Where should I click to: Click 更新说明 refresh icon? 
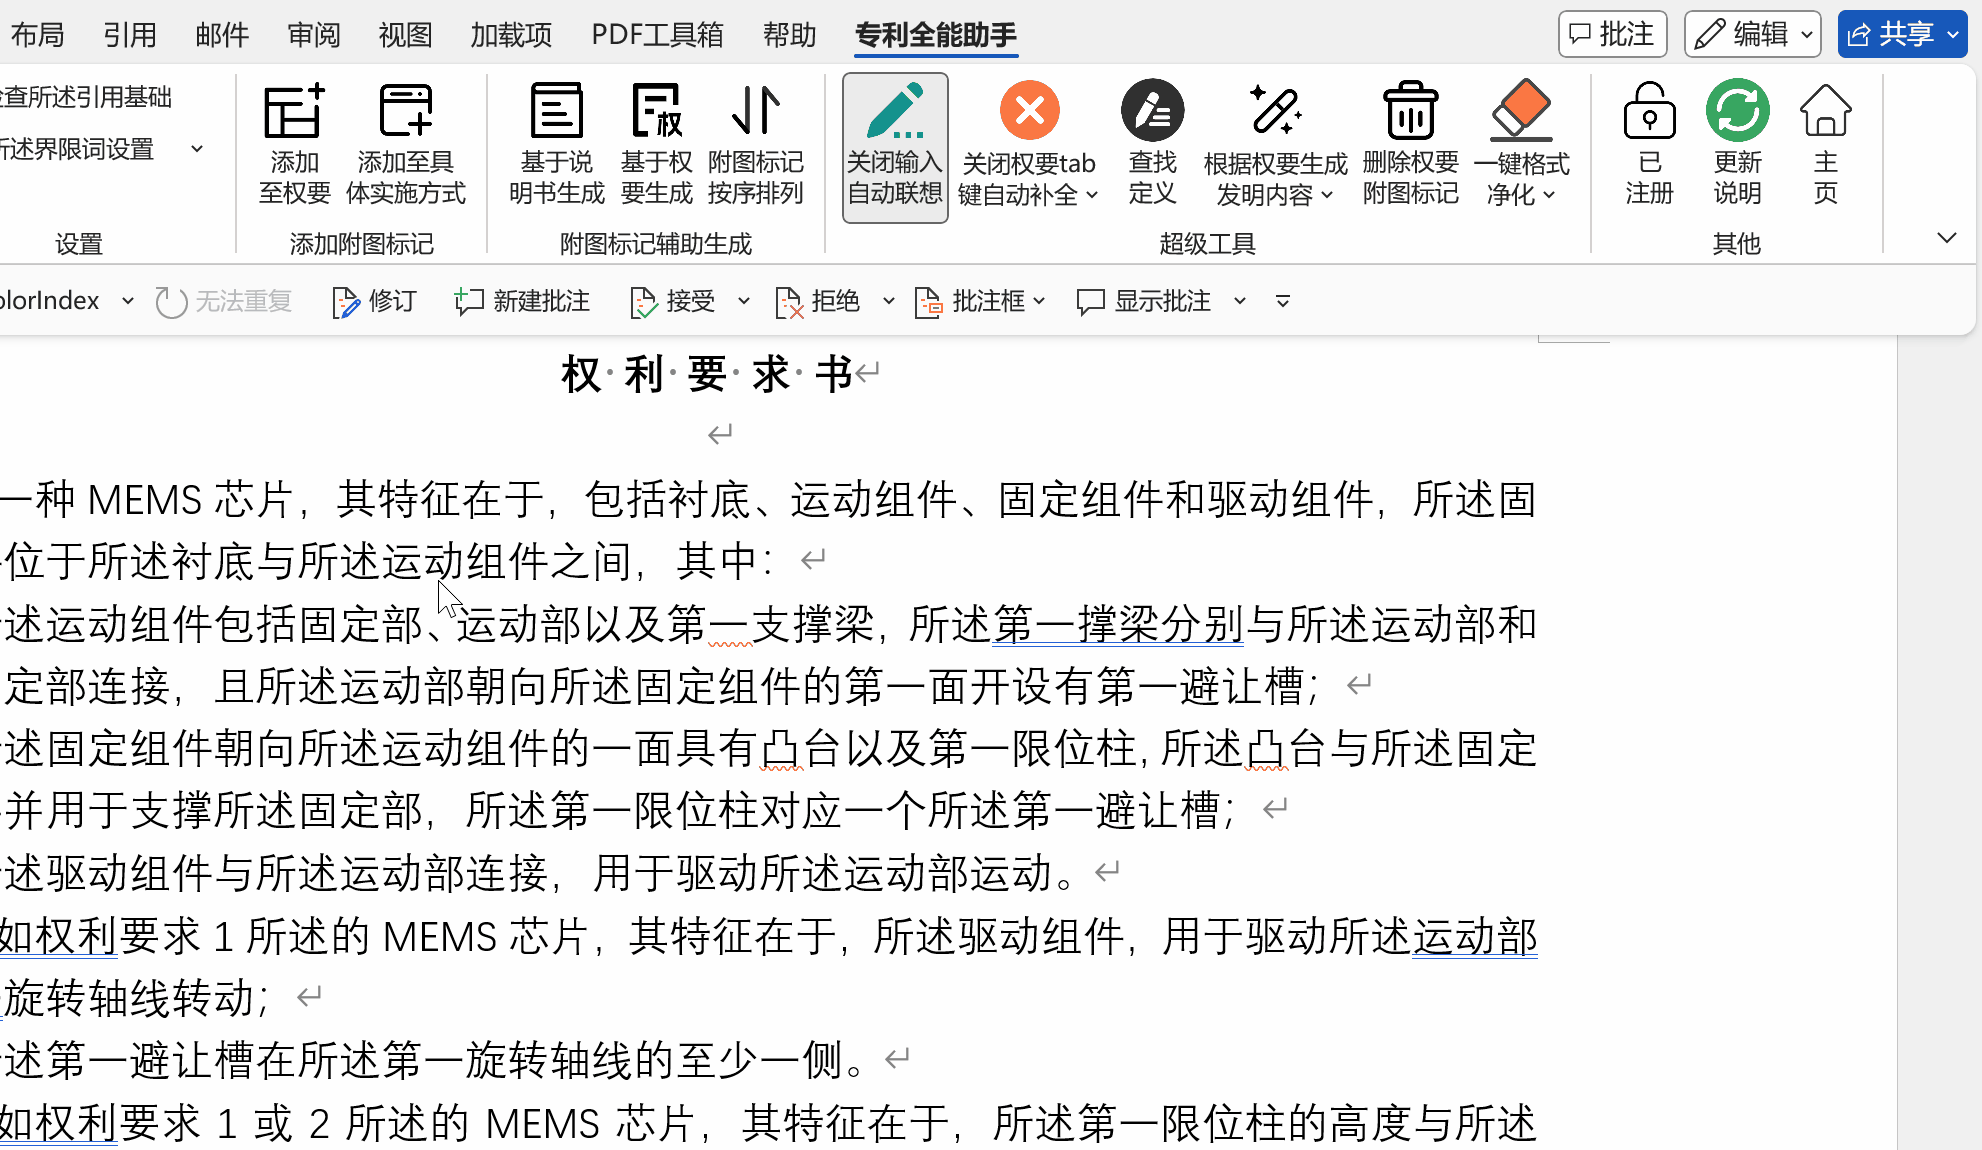[1737, 112]
